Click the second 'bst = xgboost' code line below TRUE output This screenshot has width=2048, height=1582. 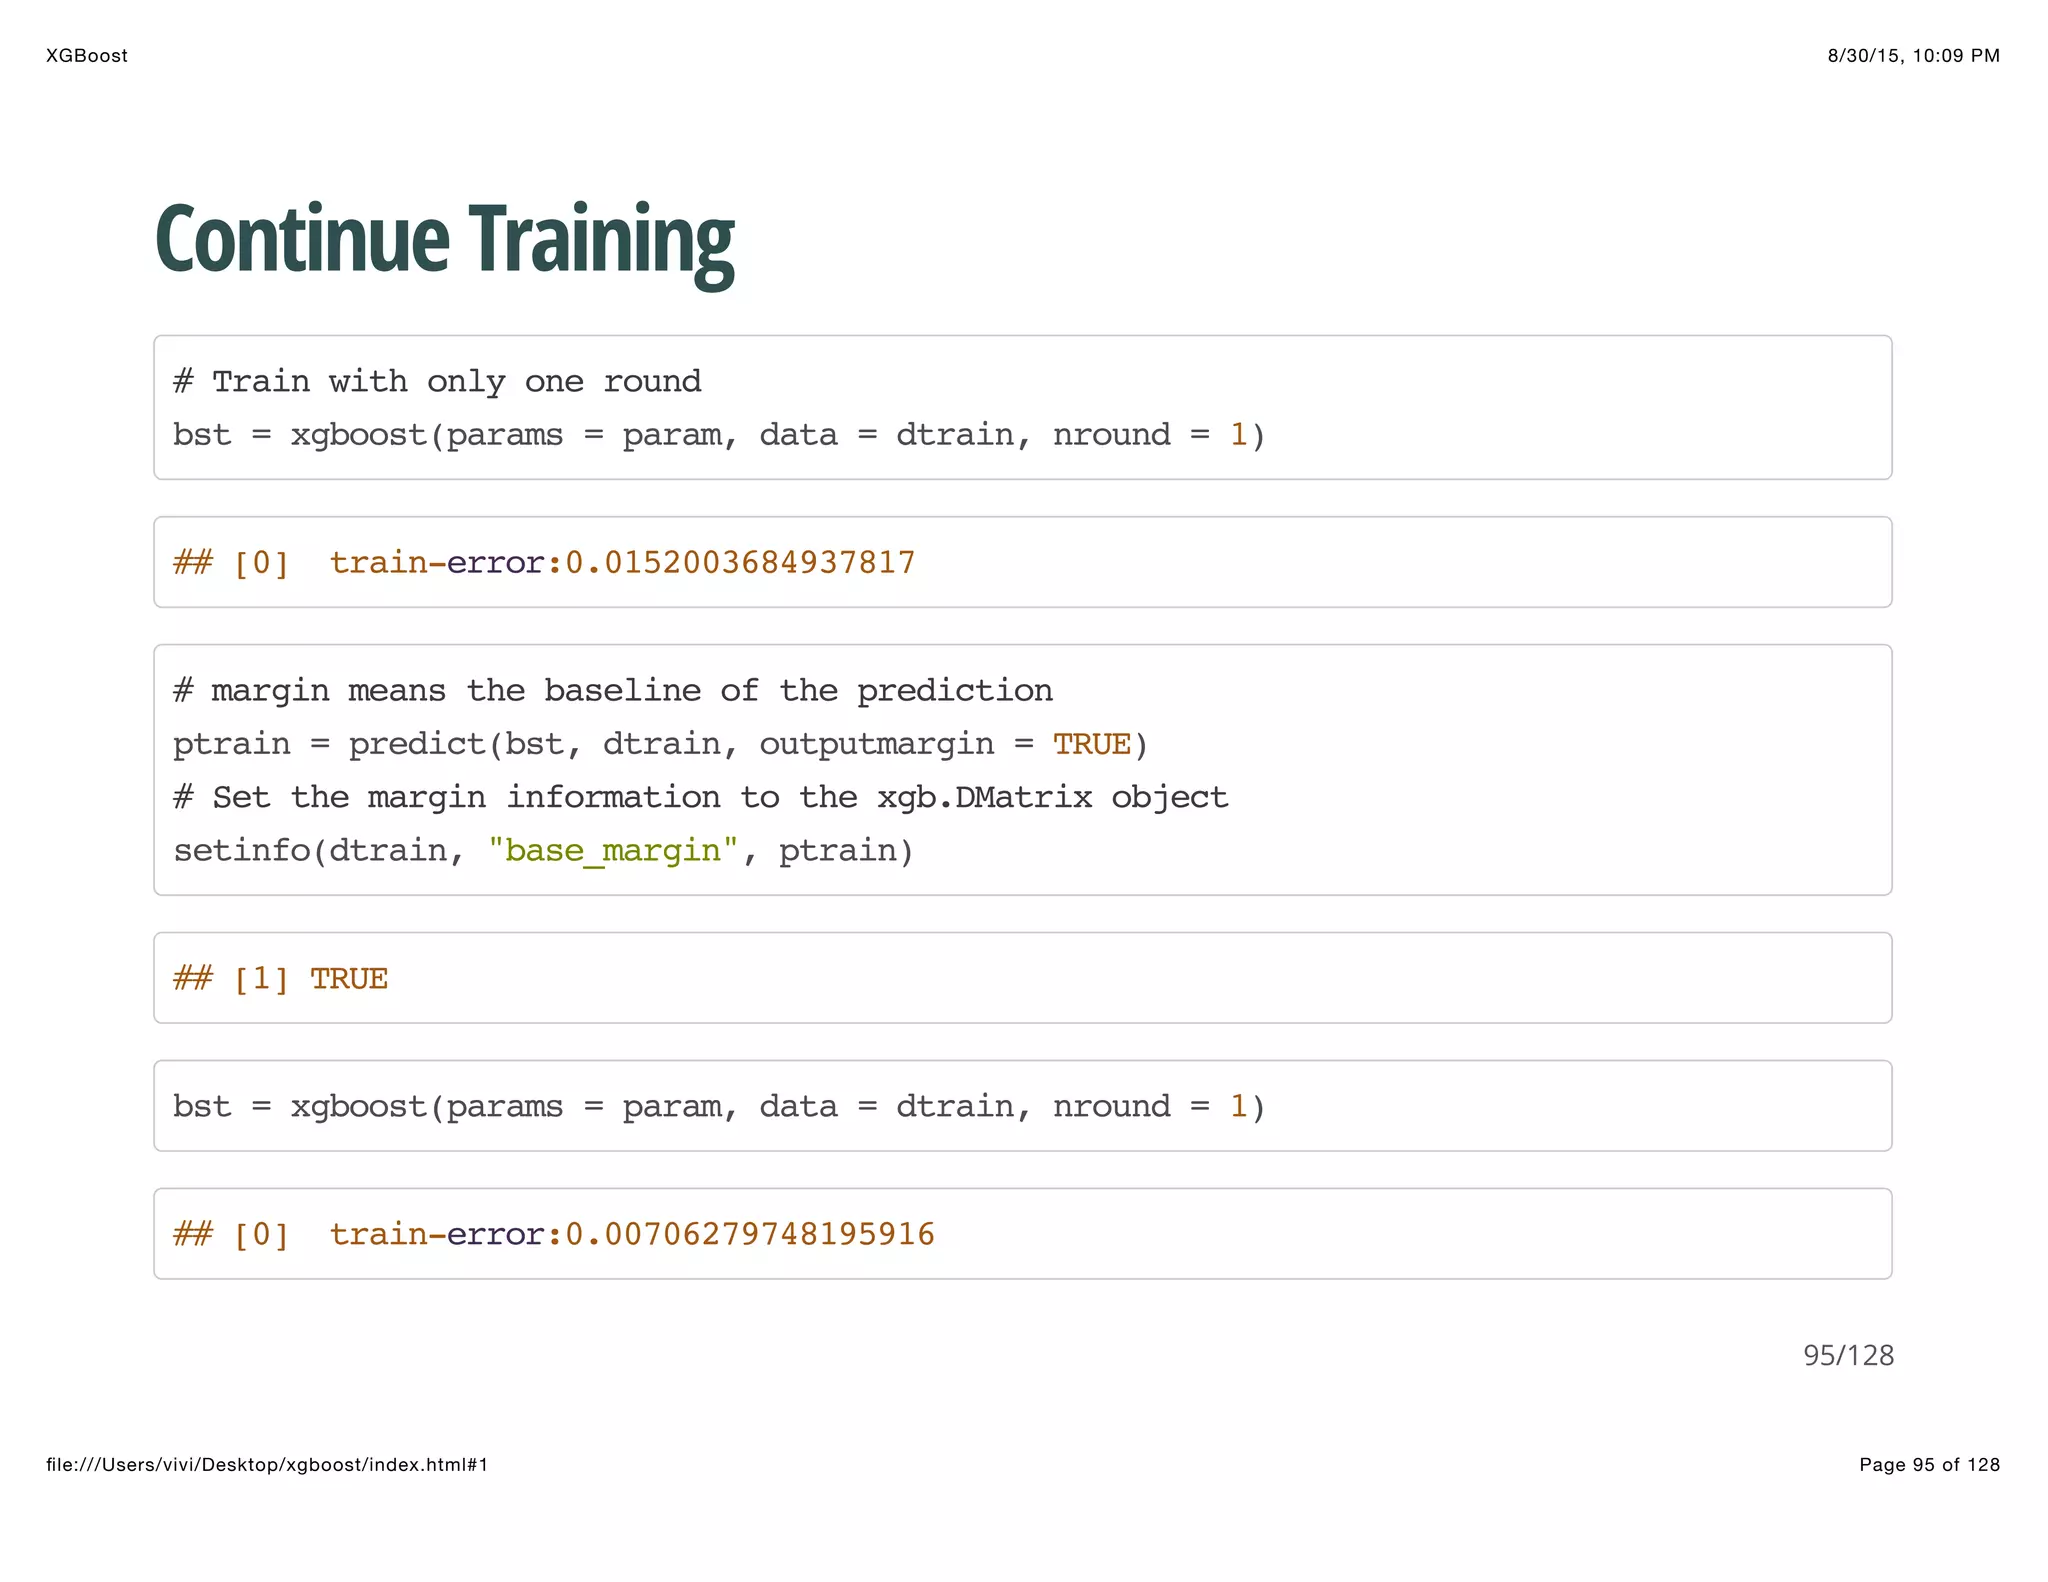[x=719, y=1107]
